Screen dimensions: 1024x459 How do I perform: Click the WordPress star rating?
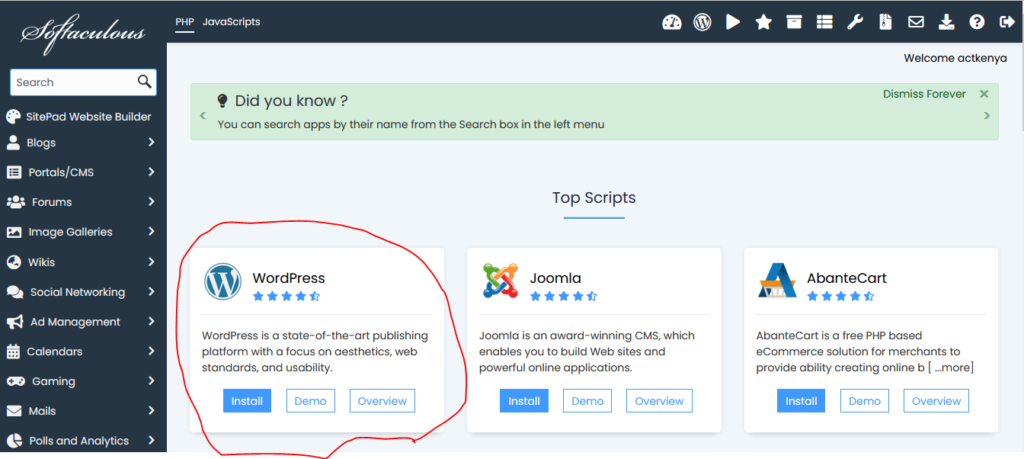(286, 296)
